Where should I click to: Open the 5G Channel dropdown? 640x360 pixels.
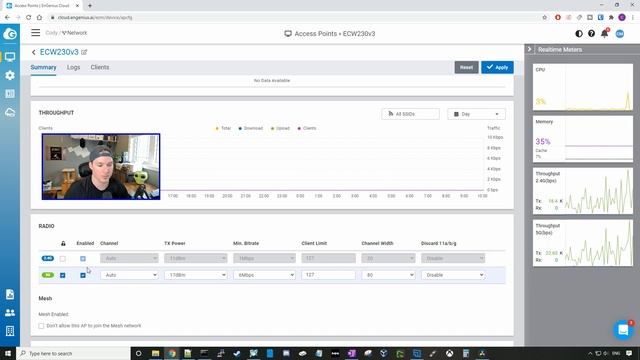click(x=129, y=275)
